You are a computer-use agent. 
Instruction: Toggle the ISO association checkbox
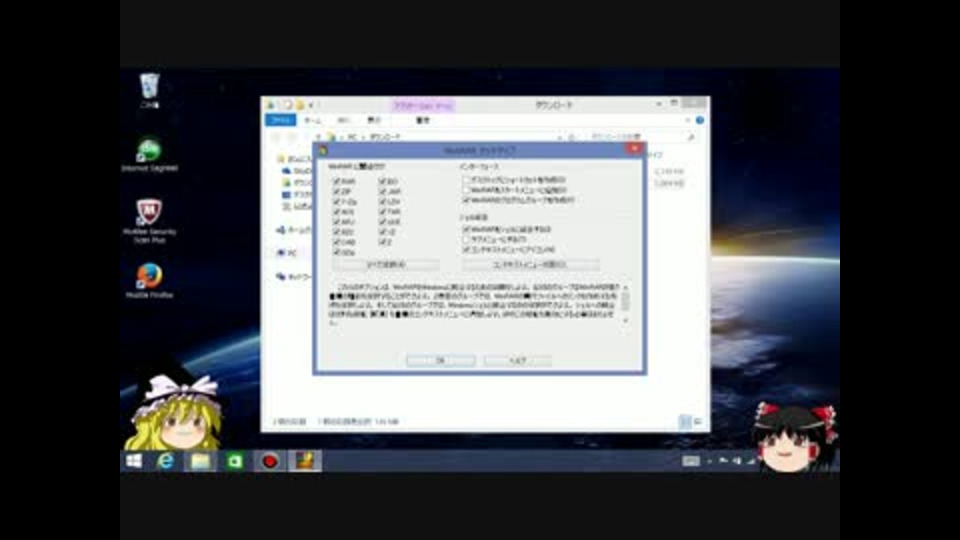coord(383,182)
